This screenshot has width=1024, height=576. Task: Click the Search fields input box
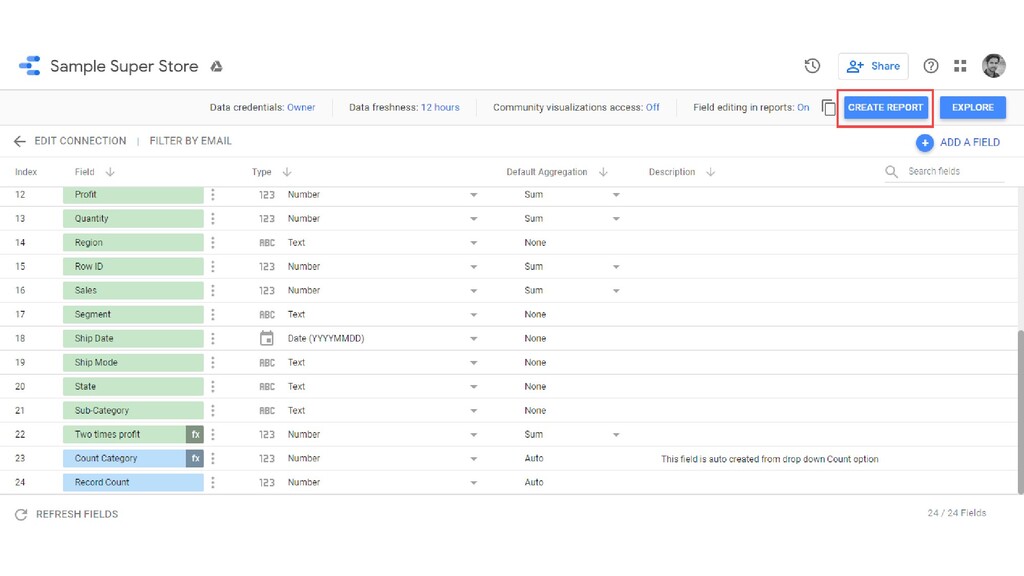(954, 172)
